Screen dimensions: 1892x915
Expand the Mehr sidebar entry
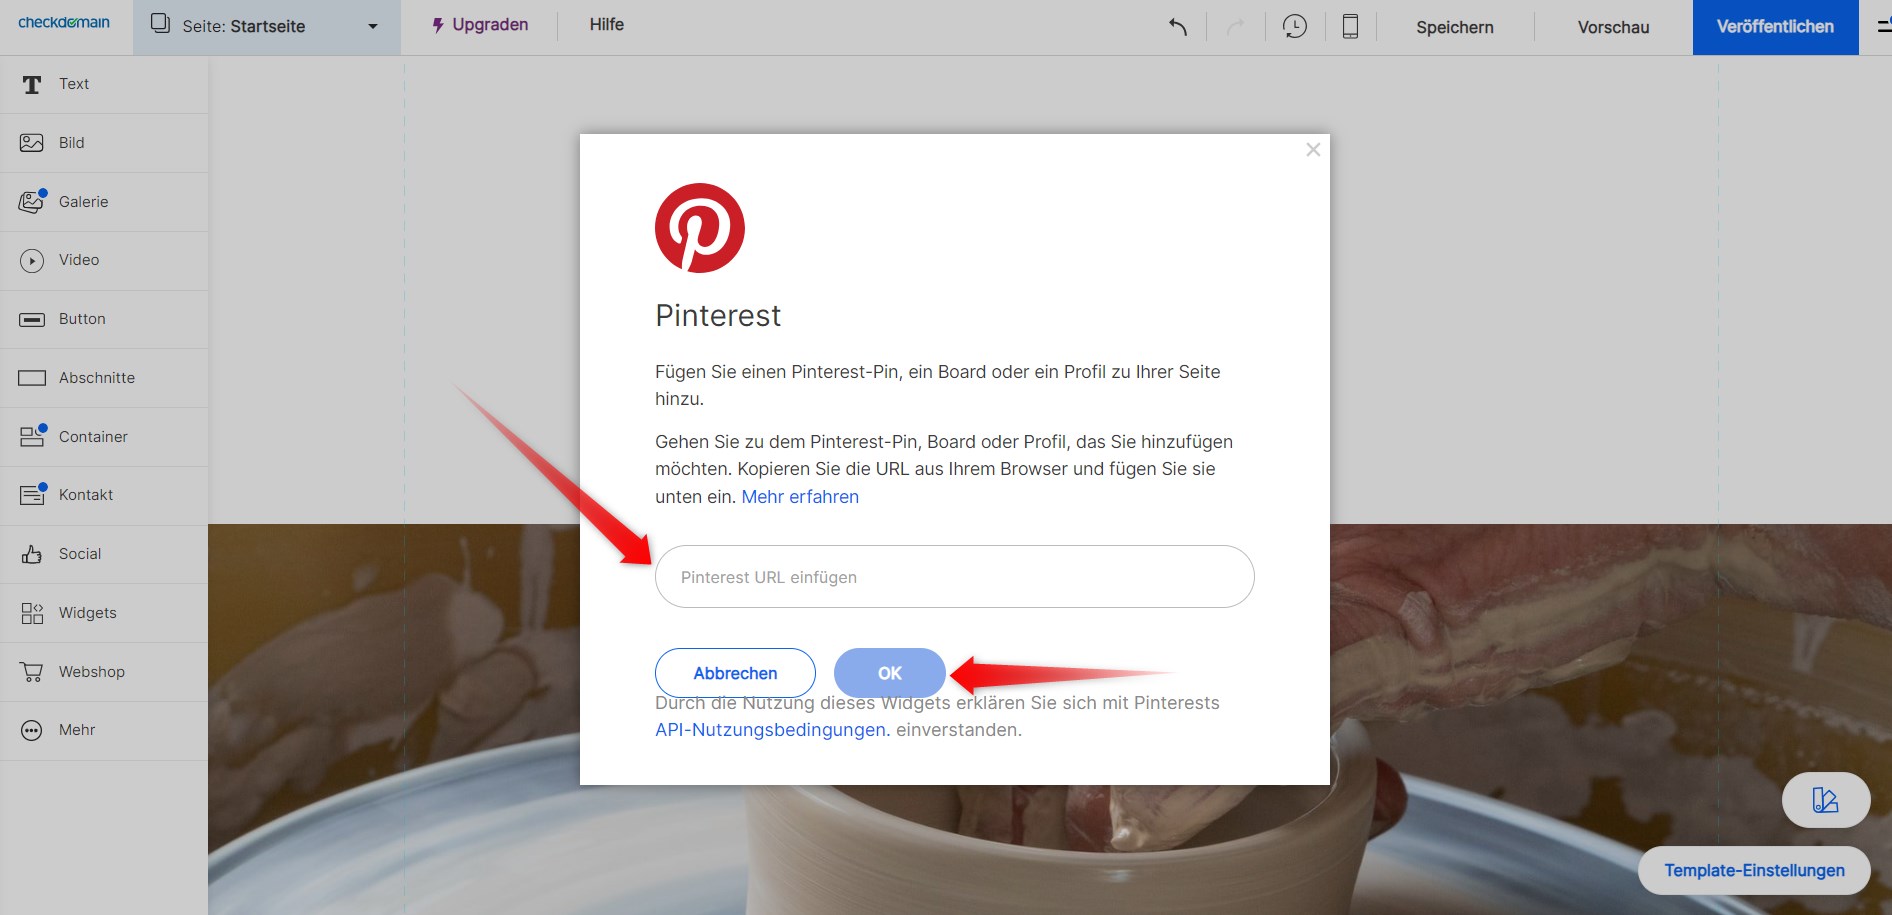coord(75,730)
